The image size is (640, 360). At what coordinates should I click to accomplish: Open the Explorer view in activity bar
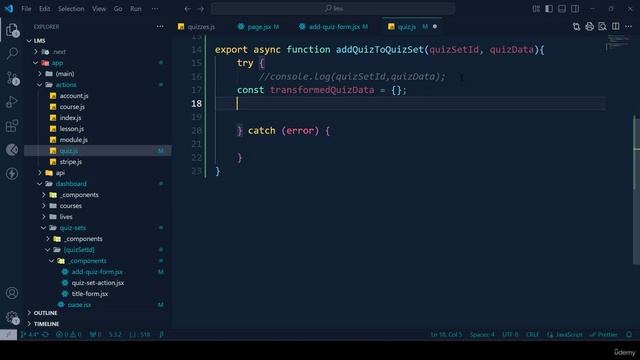tap(12, 30)
